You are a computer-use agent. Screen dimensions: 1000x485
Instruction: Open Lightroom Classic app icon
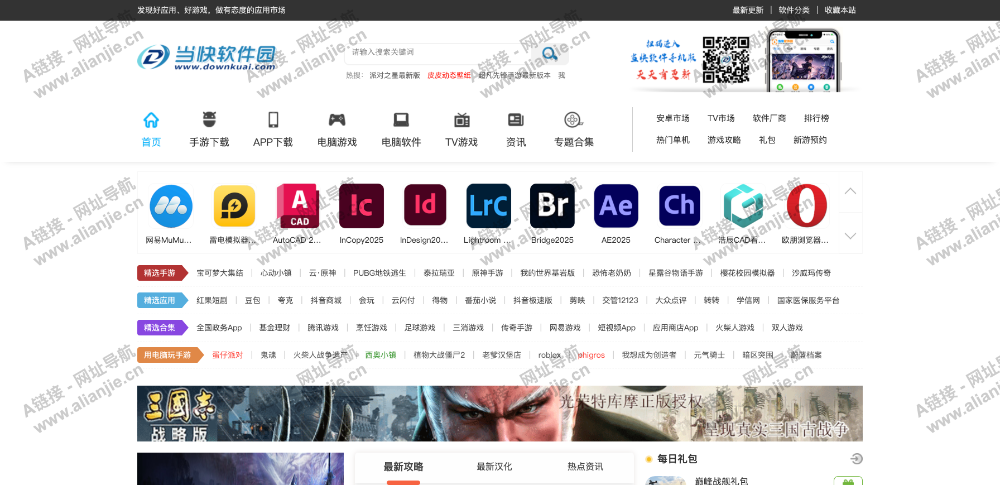(489, 206)
